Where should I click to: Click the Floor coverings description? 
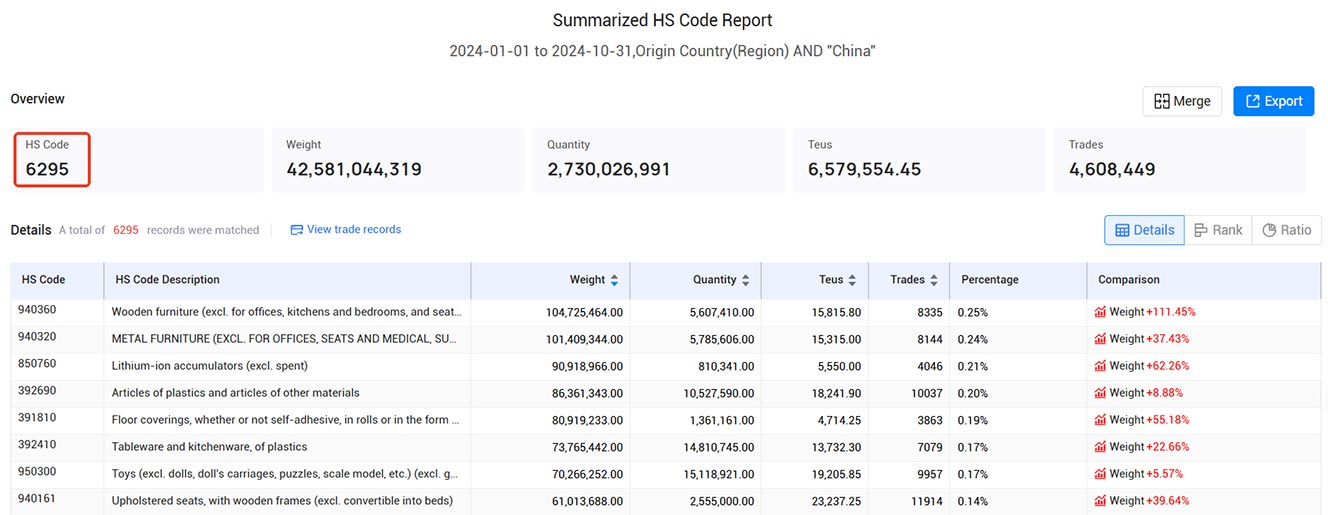click(286, 420)
